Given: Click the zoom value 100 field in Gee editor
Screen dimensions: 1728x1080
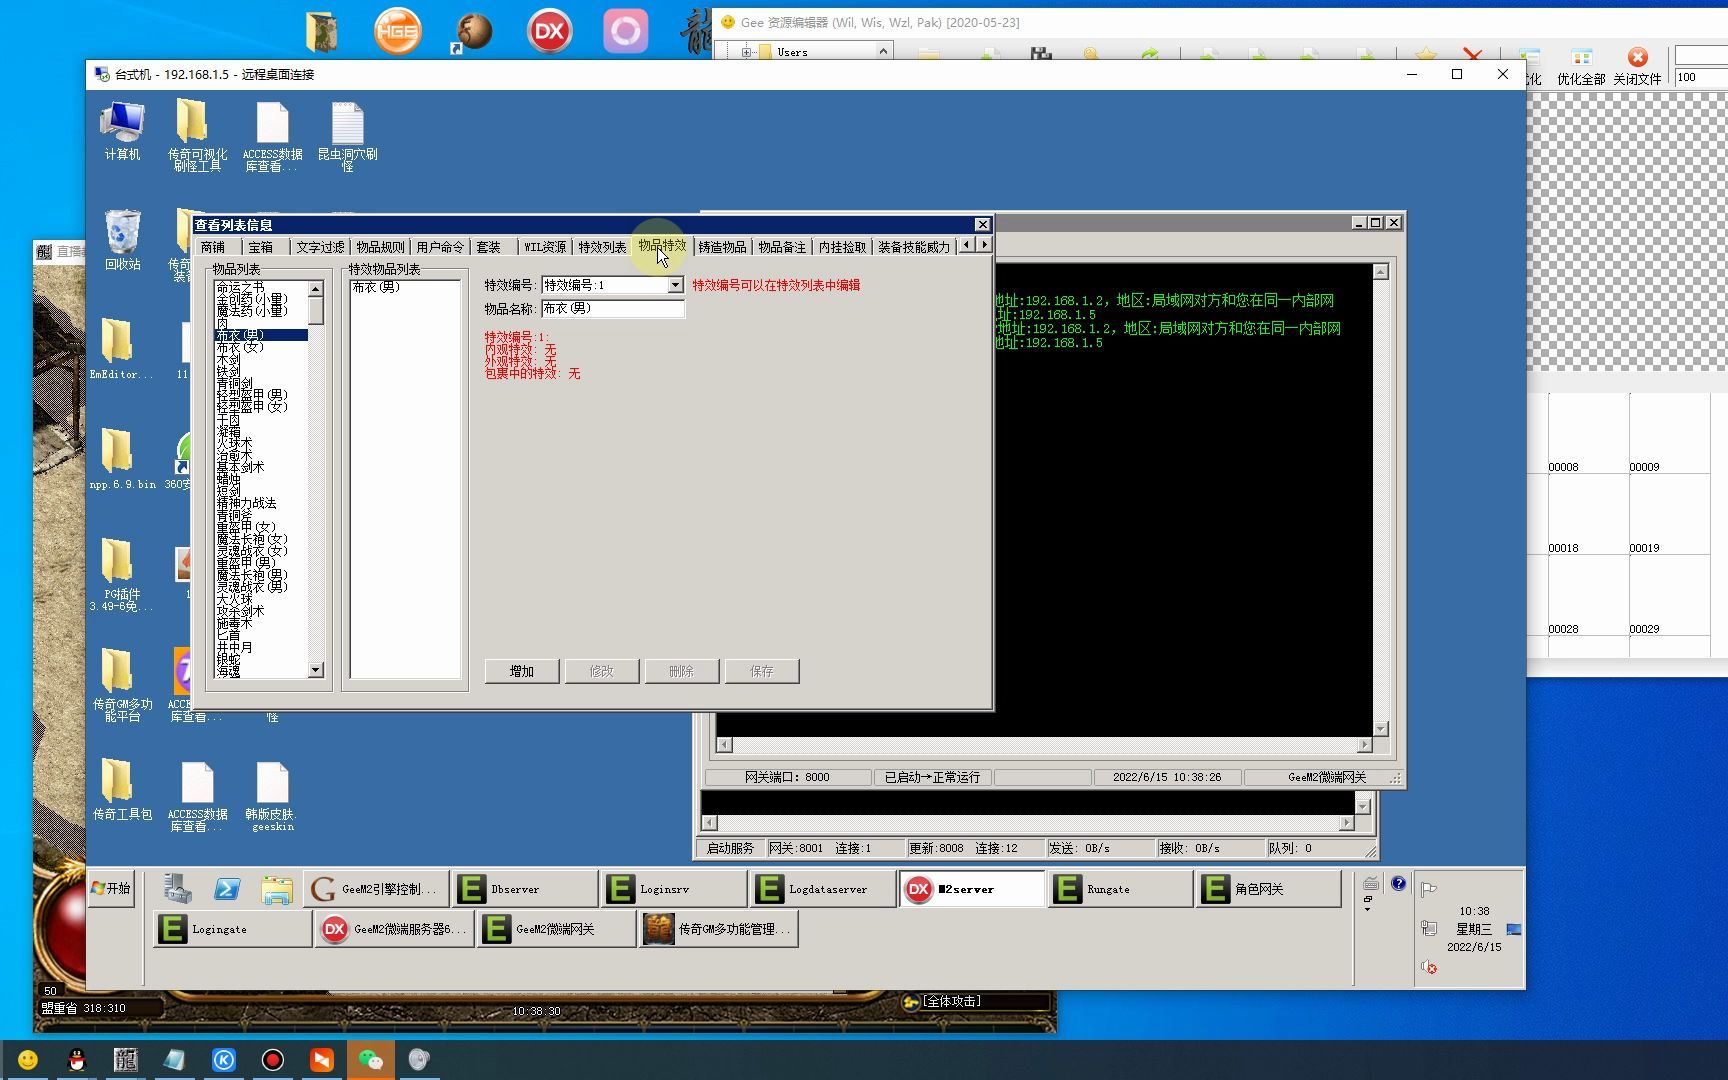Looking at the screenshot, I should tap(1701, 77).
